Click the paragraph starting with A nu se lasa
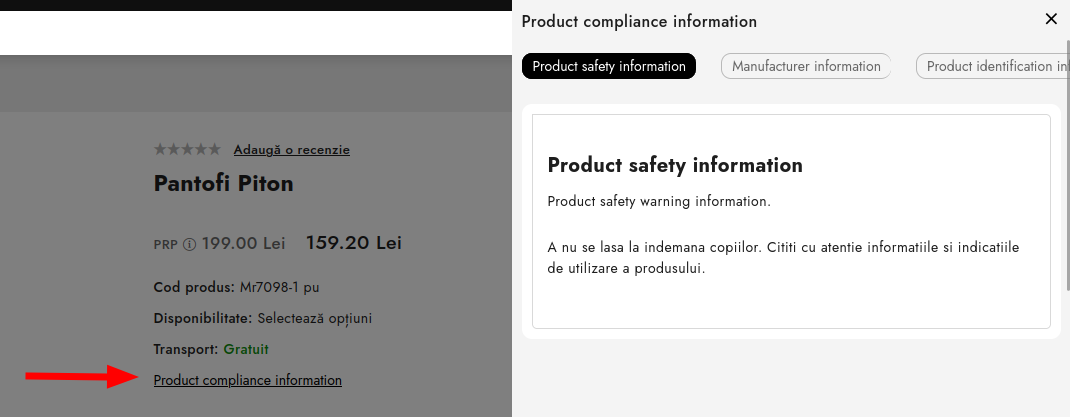1070x417 pixels. (x=783, y=257)
